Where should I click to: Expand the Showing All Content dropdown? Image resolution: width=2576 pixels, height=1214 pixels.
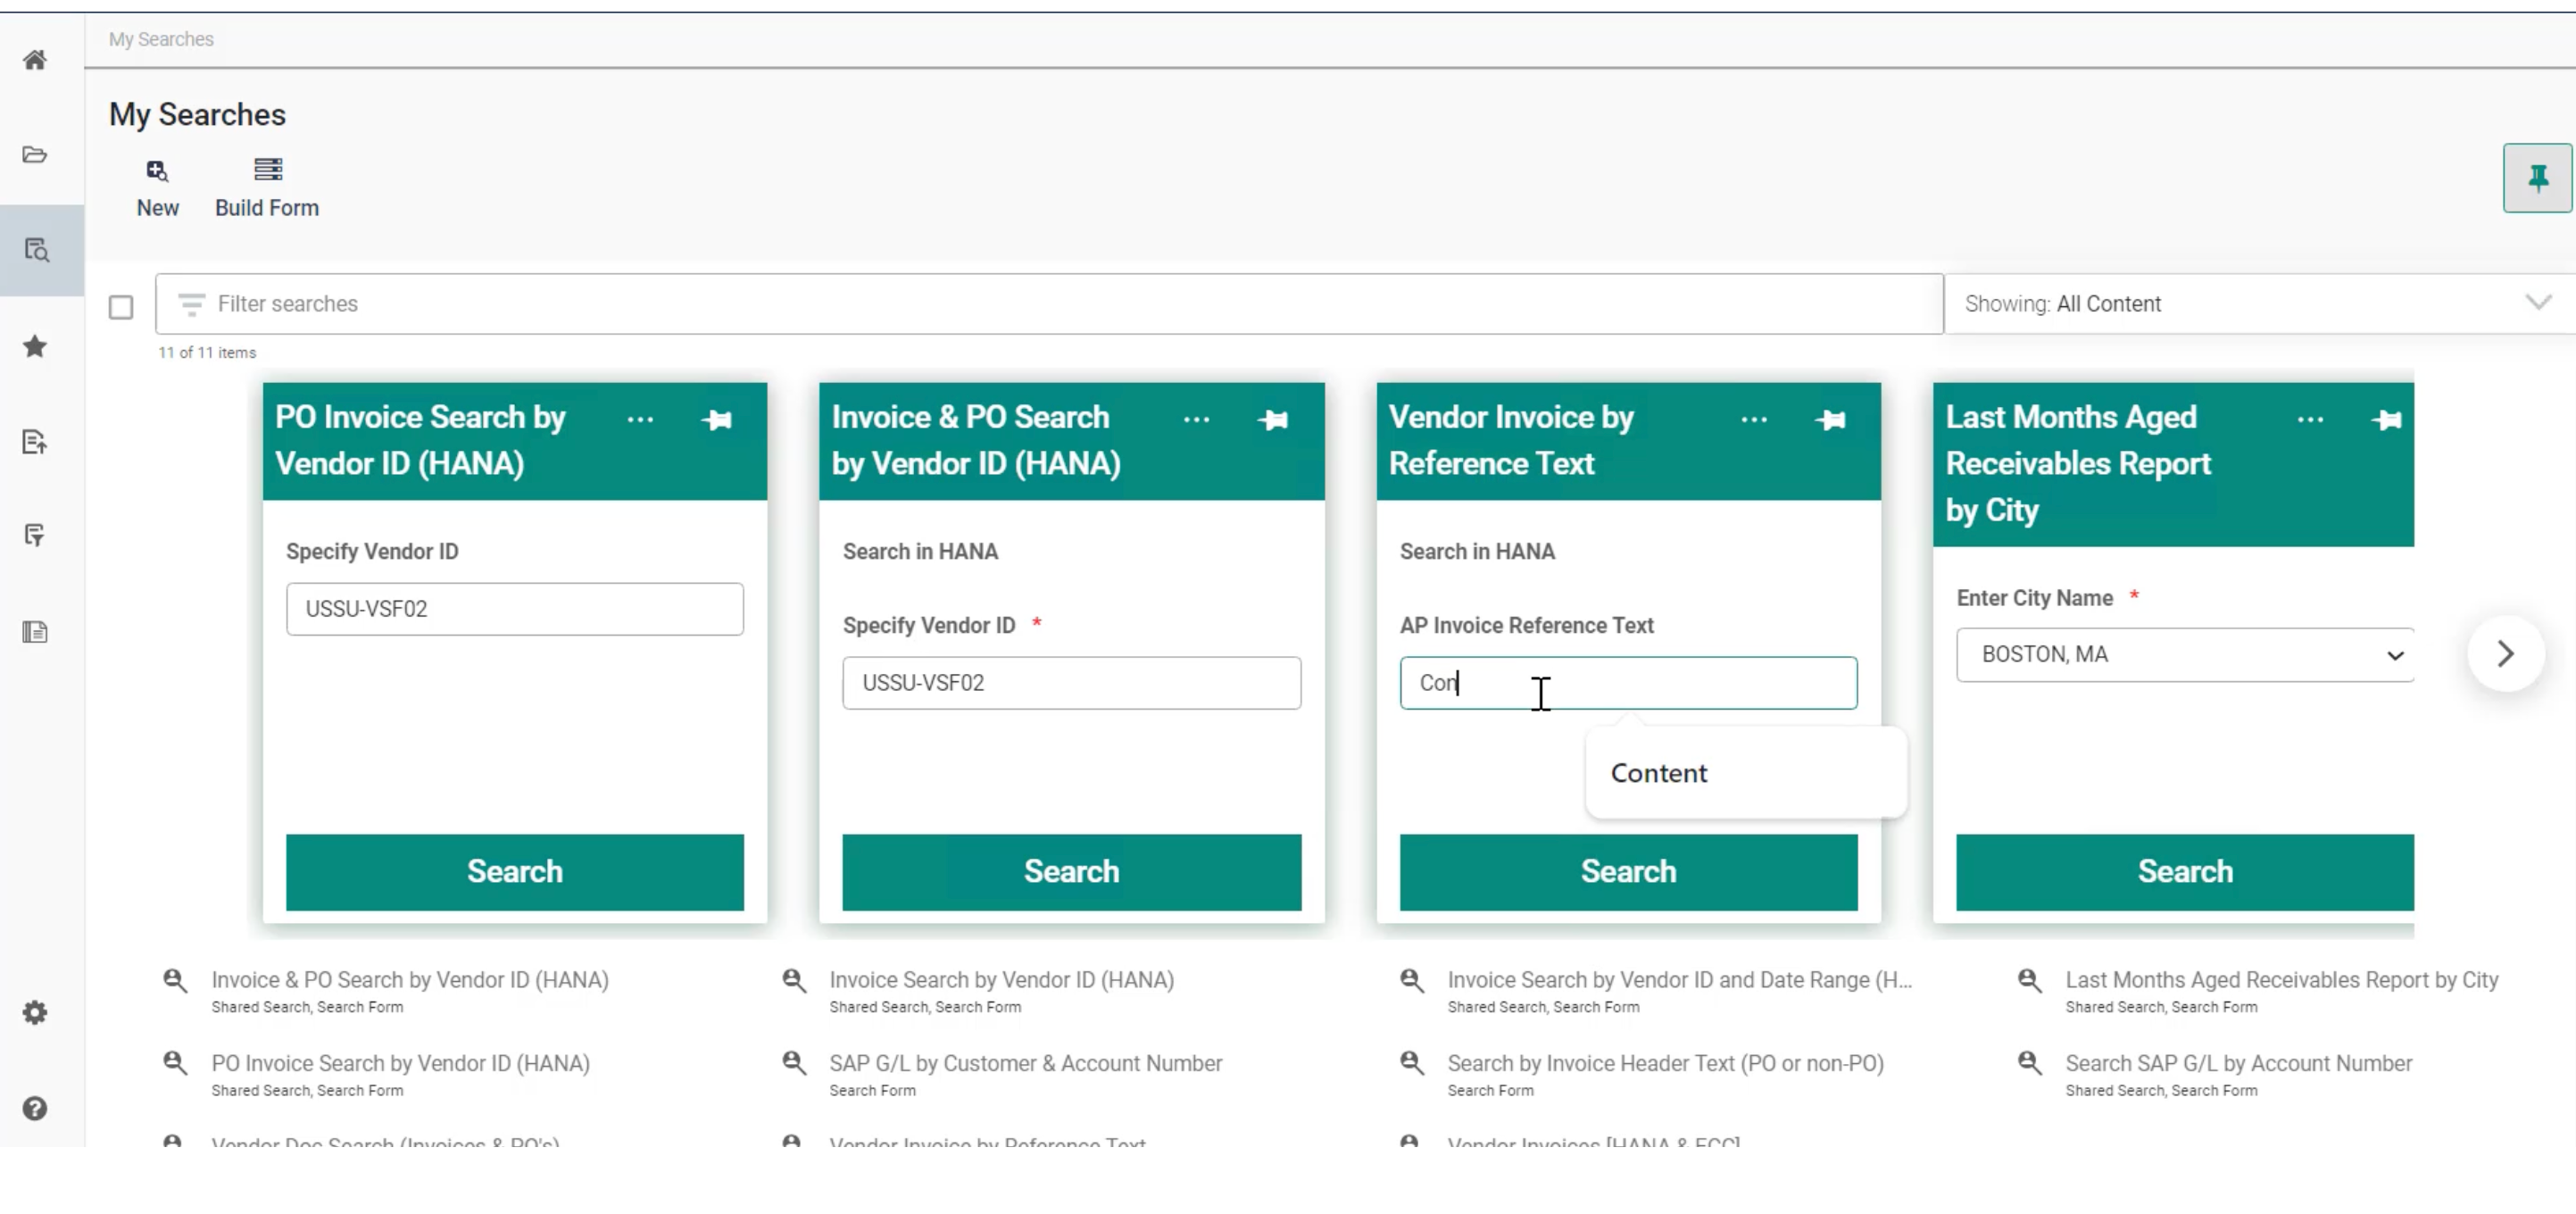2537,303
